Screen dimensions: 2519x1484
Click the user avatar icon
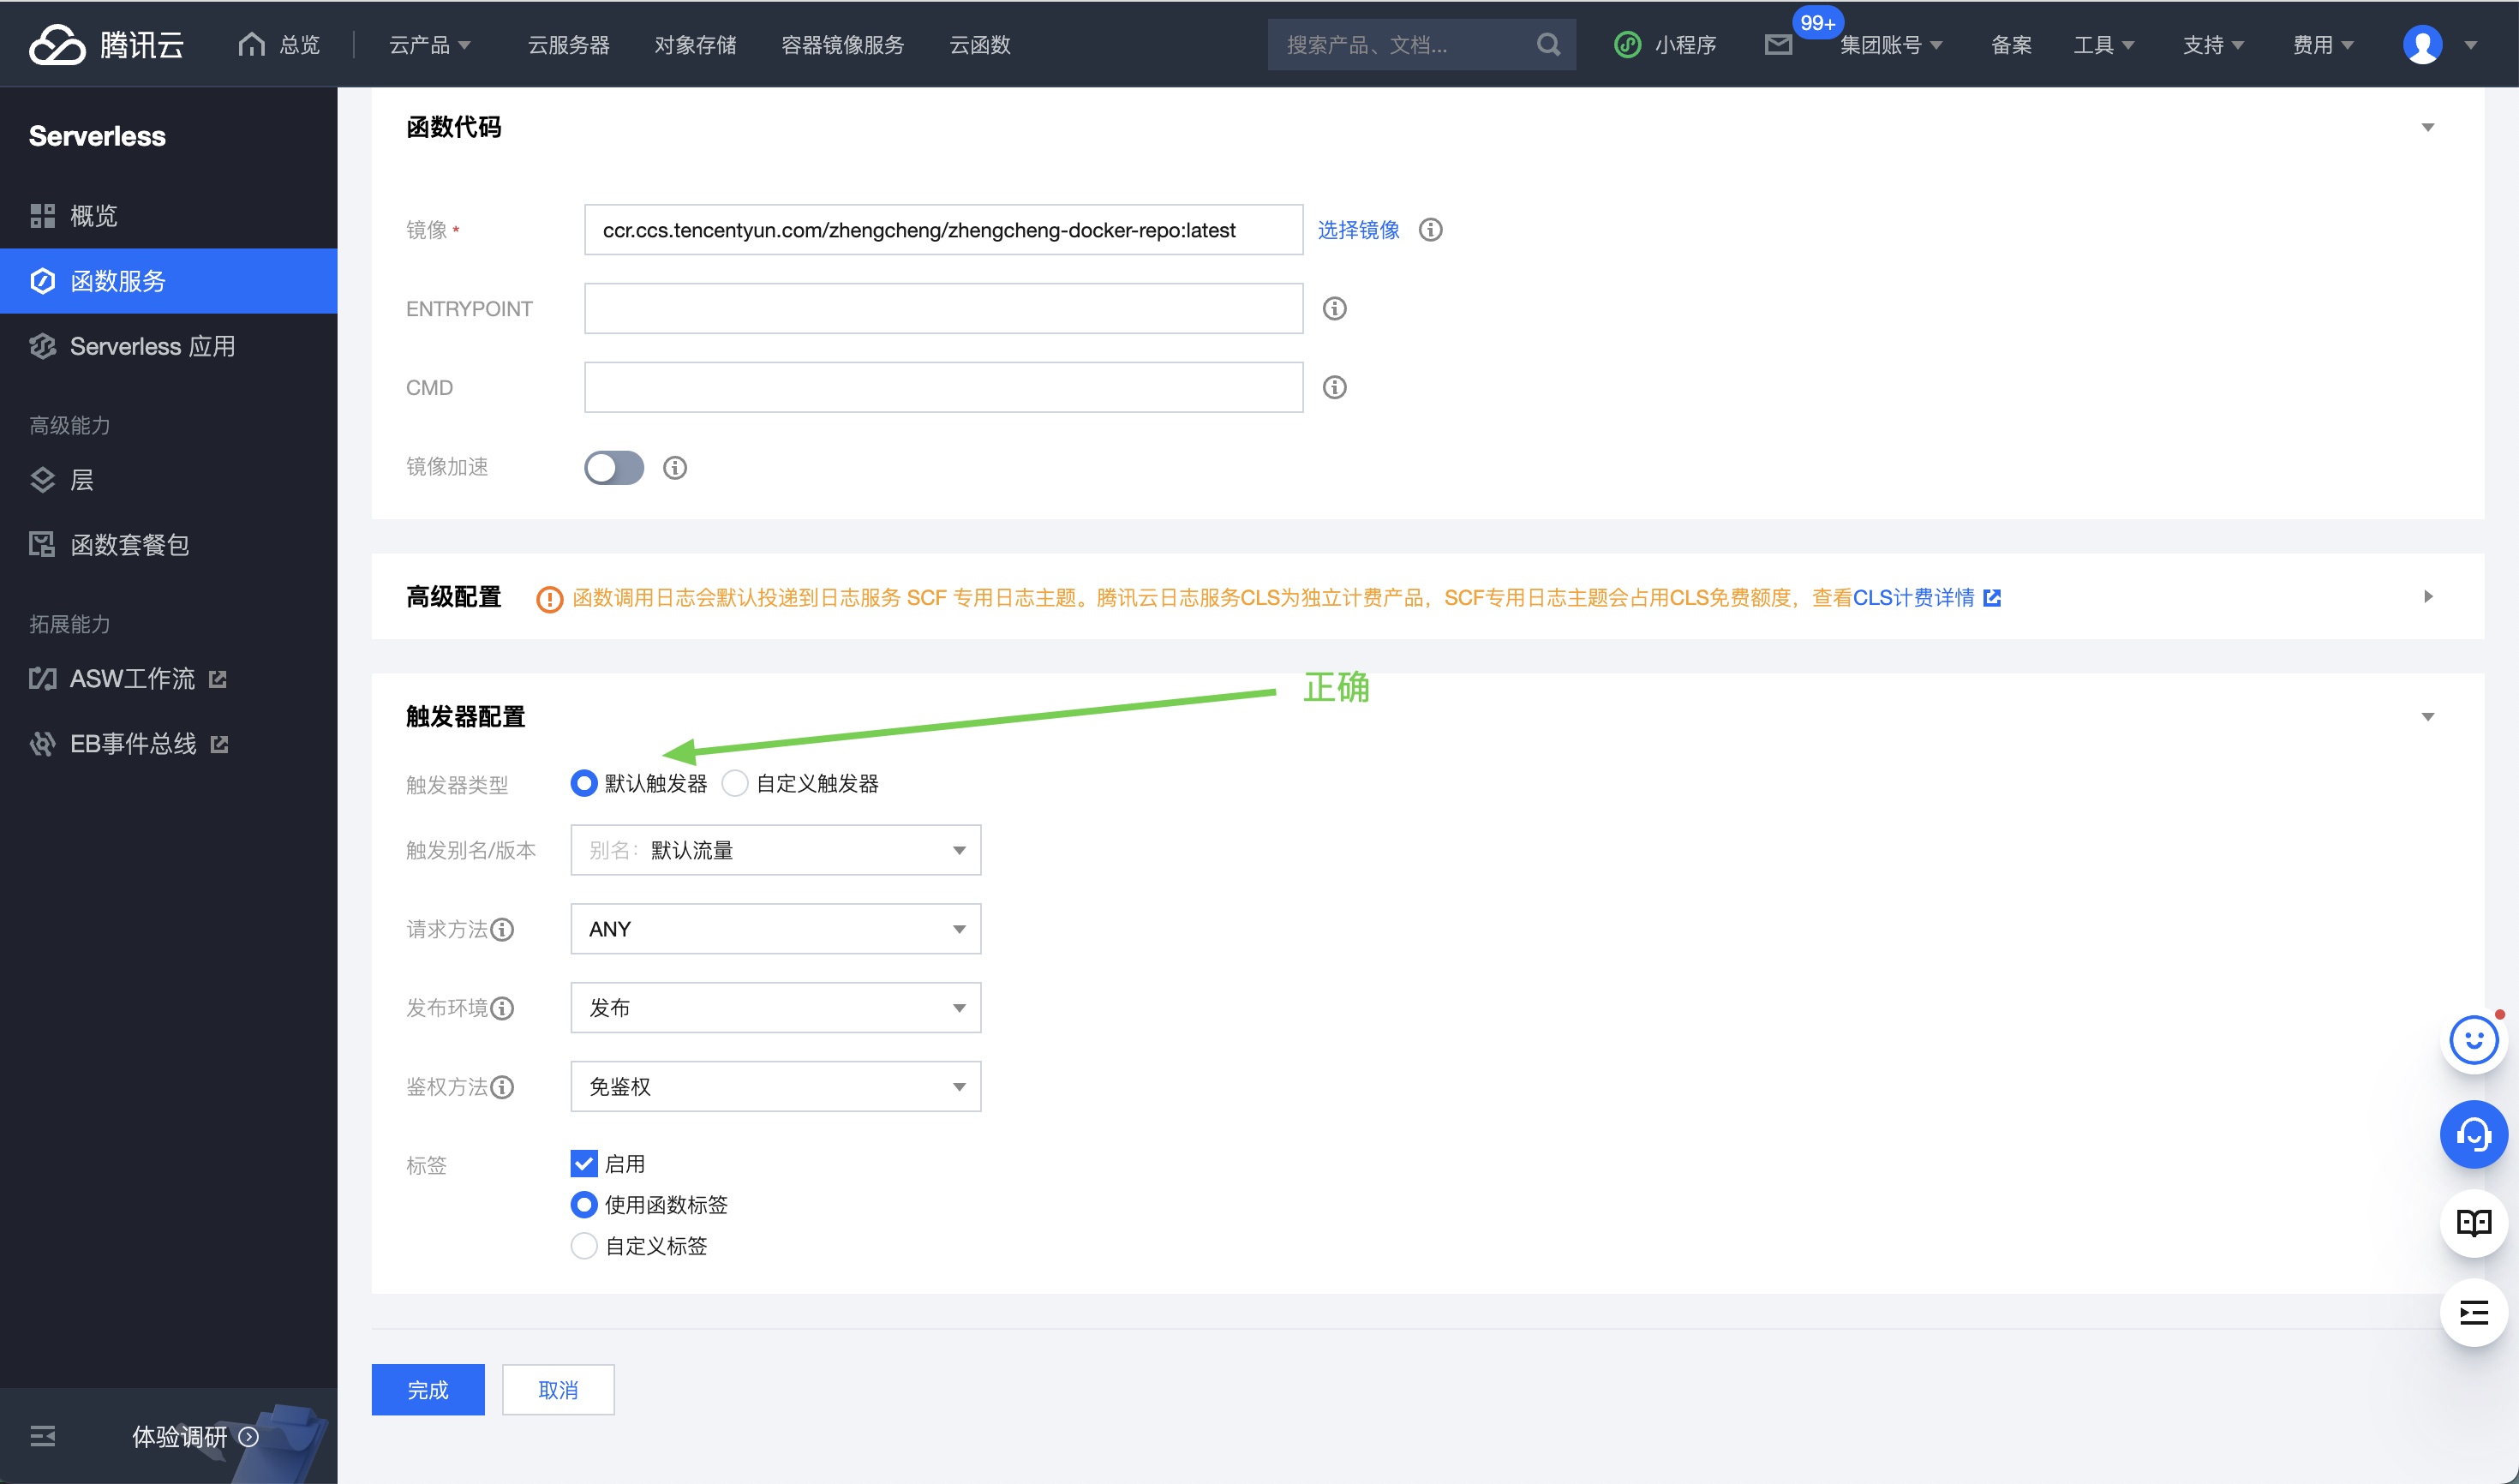2422,45
